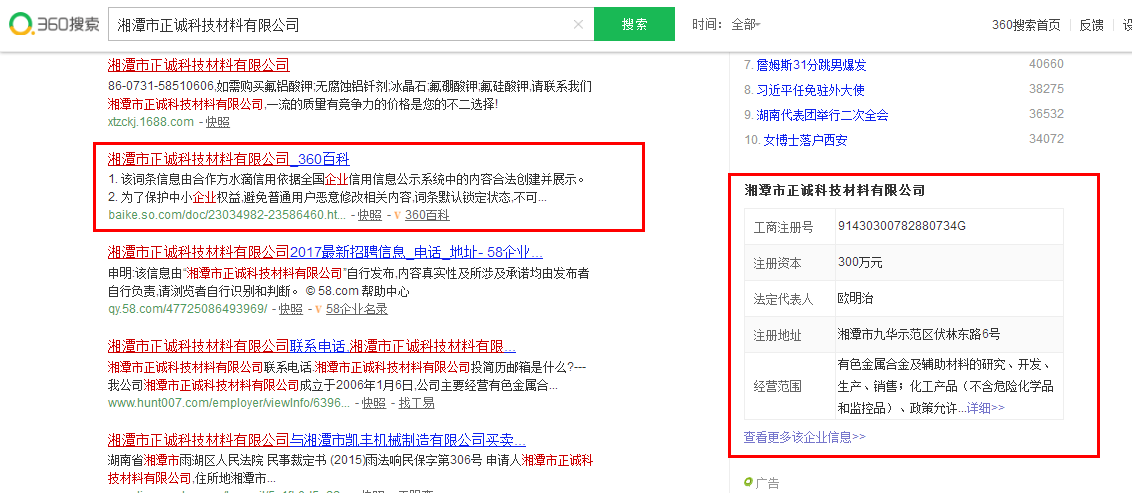Go to 360搜索首页
1132x493 pixels.
coord(1026,25)
